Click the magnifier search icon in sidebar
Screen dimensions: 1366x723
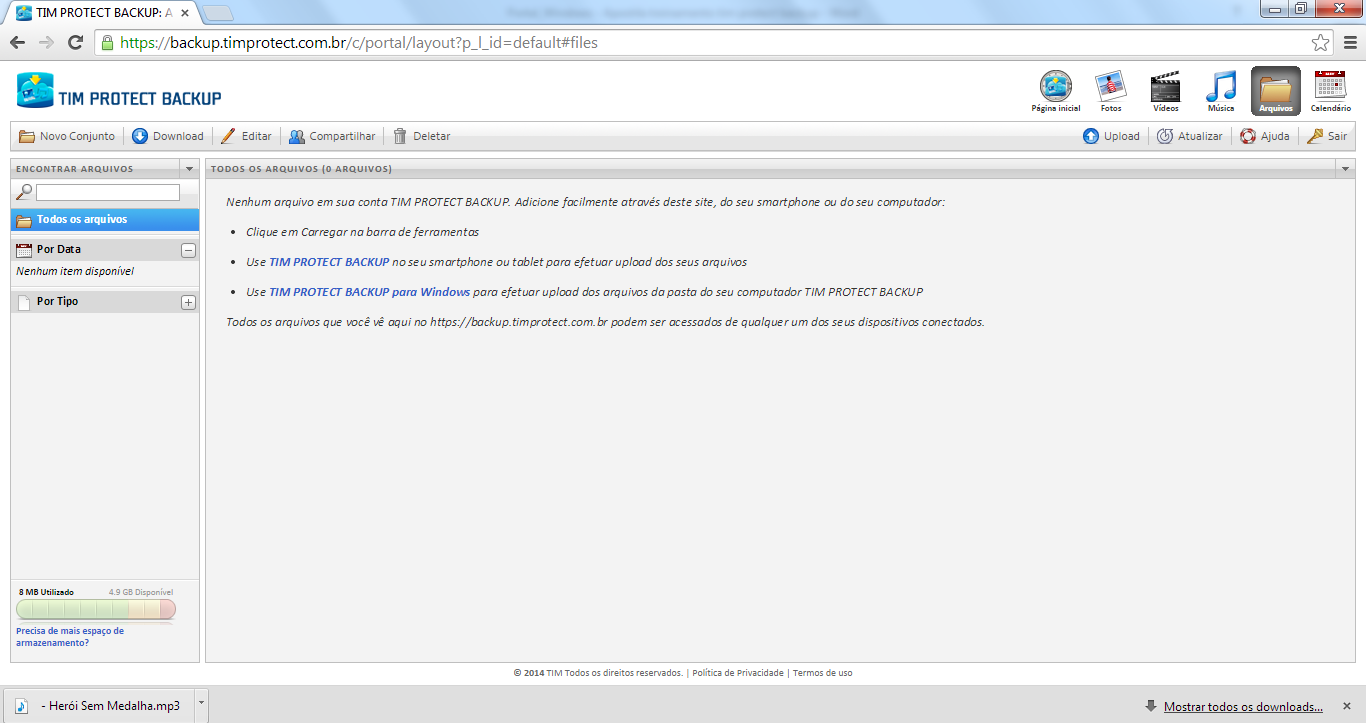[x=24, y=192]
